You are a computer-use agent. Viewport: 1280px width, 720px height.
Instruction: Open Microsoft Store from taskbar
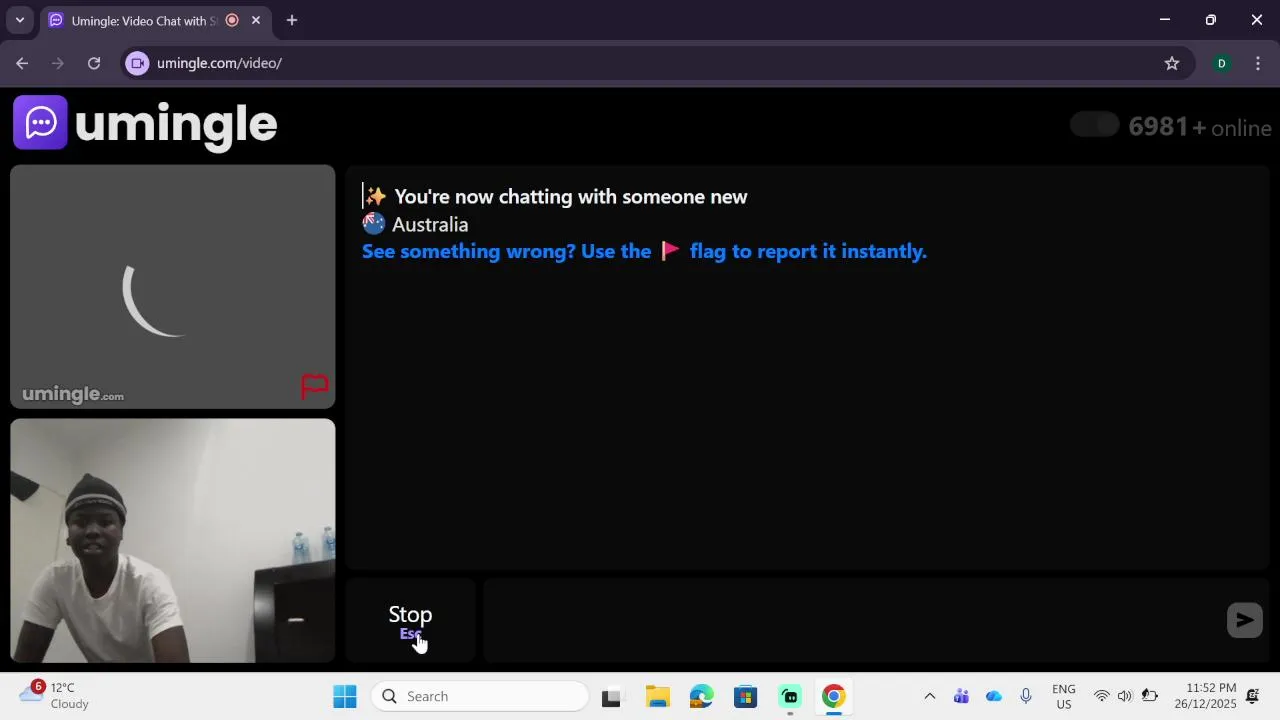[x=745, y=696]
